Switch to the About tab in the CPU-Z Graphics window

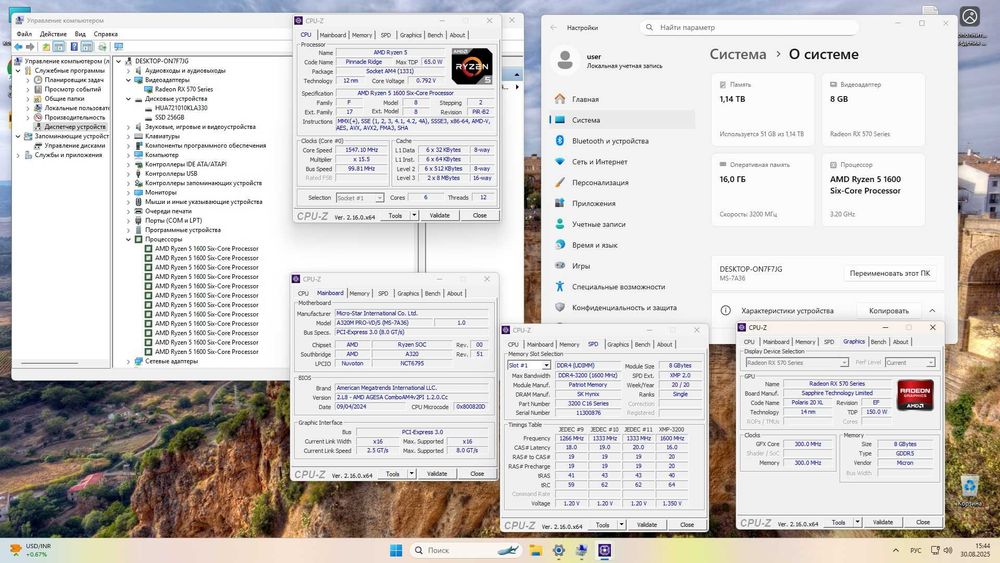(900, 342)
